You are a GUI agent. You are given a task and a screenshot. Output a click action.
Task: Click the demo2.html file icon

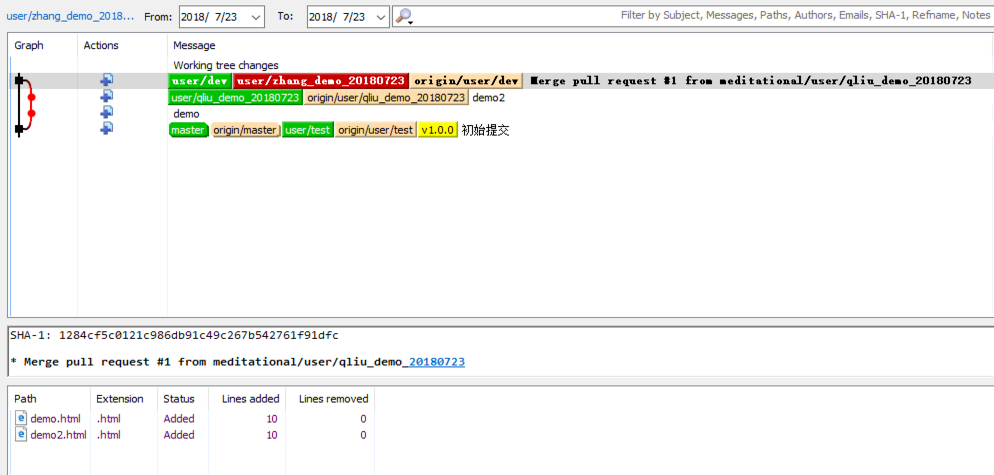point(21,434)
